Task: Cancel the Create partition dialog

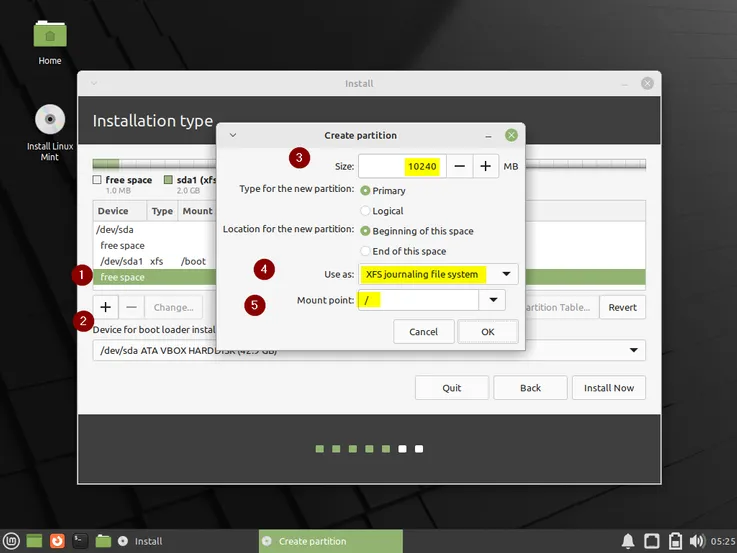Action: [x=423, y=332]
